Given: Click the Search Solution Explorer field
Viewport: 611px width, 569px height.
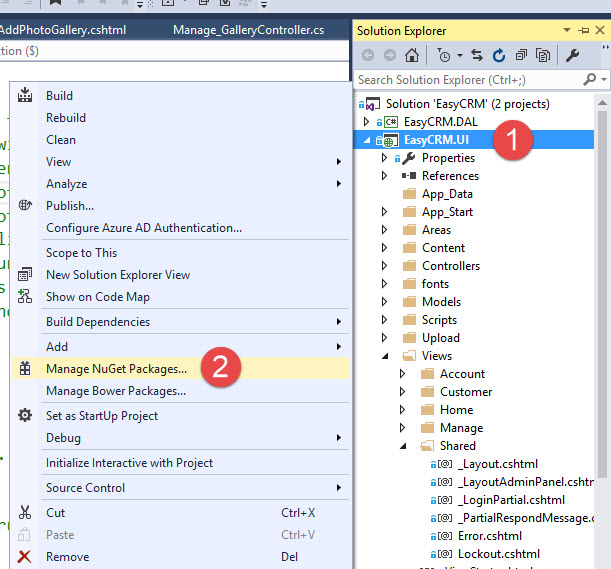Looking at the screenshot, I should (468, 80).
